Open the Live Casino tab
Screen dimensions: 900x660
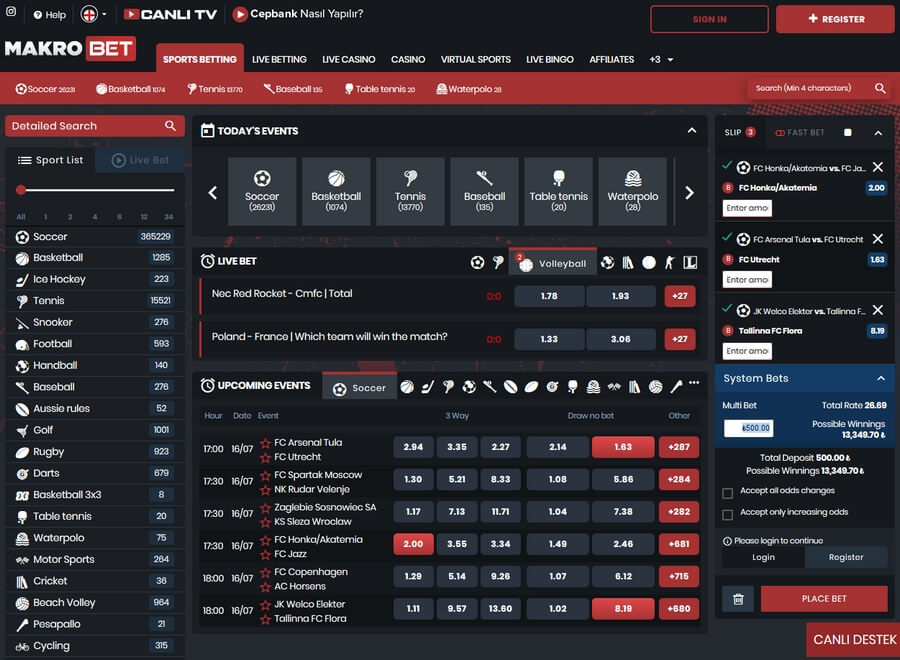[x=348, y=60]
